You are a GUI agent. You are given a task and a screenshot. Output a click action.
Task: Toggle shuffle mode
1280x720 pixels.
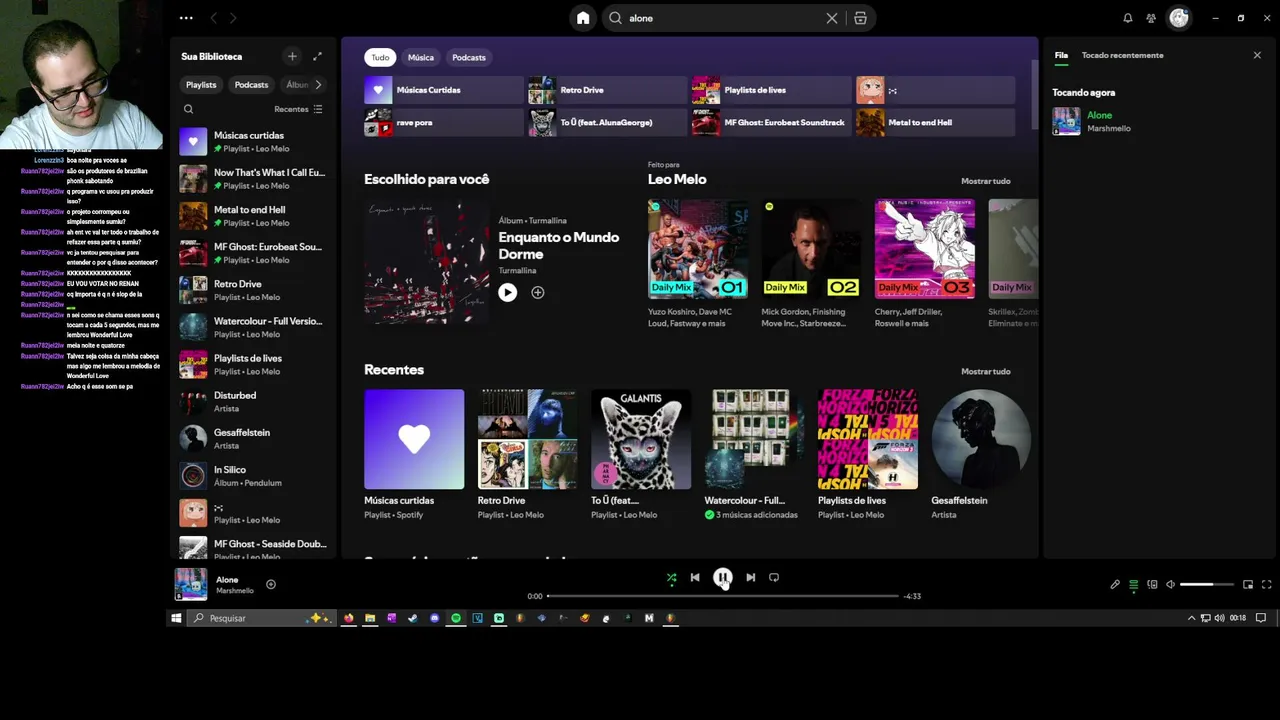(671, 577)
